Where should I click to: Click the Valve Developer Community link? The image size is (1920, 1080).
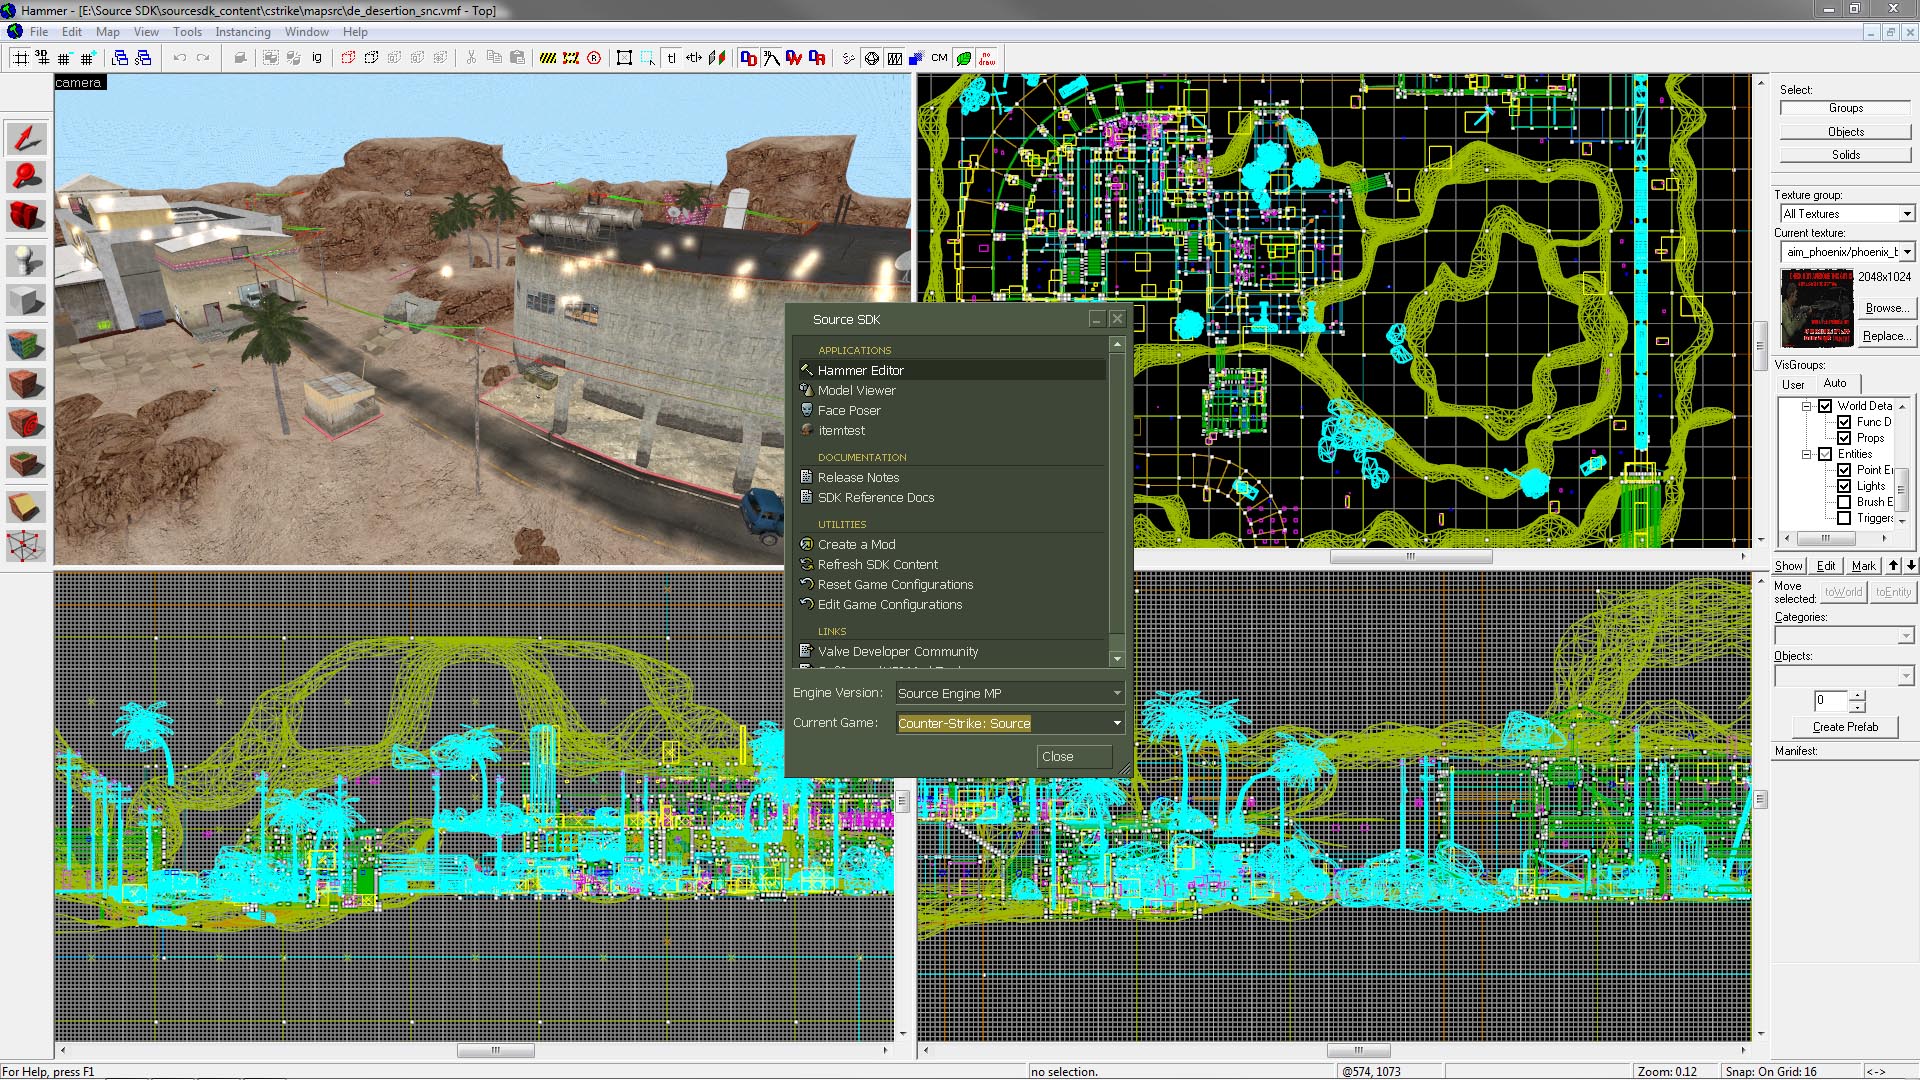(x=898, y=650)
